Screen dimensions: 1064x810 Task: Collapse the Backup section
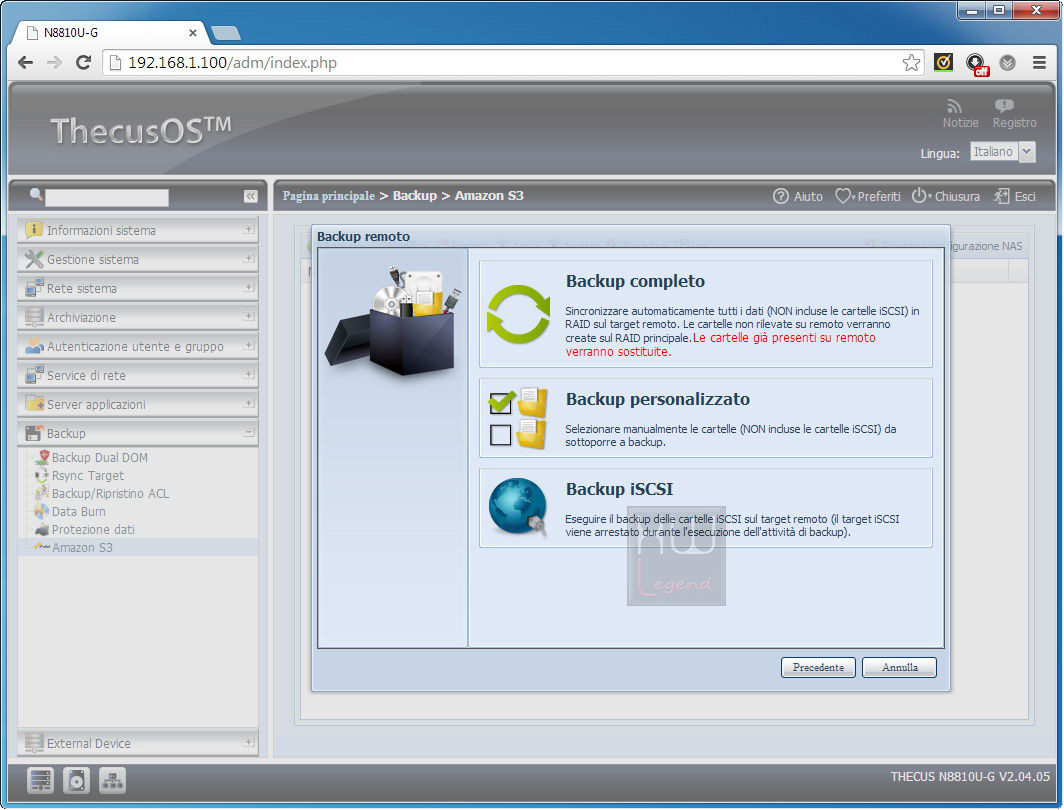coord(248,432)
